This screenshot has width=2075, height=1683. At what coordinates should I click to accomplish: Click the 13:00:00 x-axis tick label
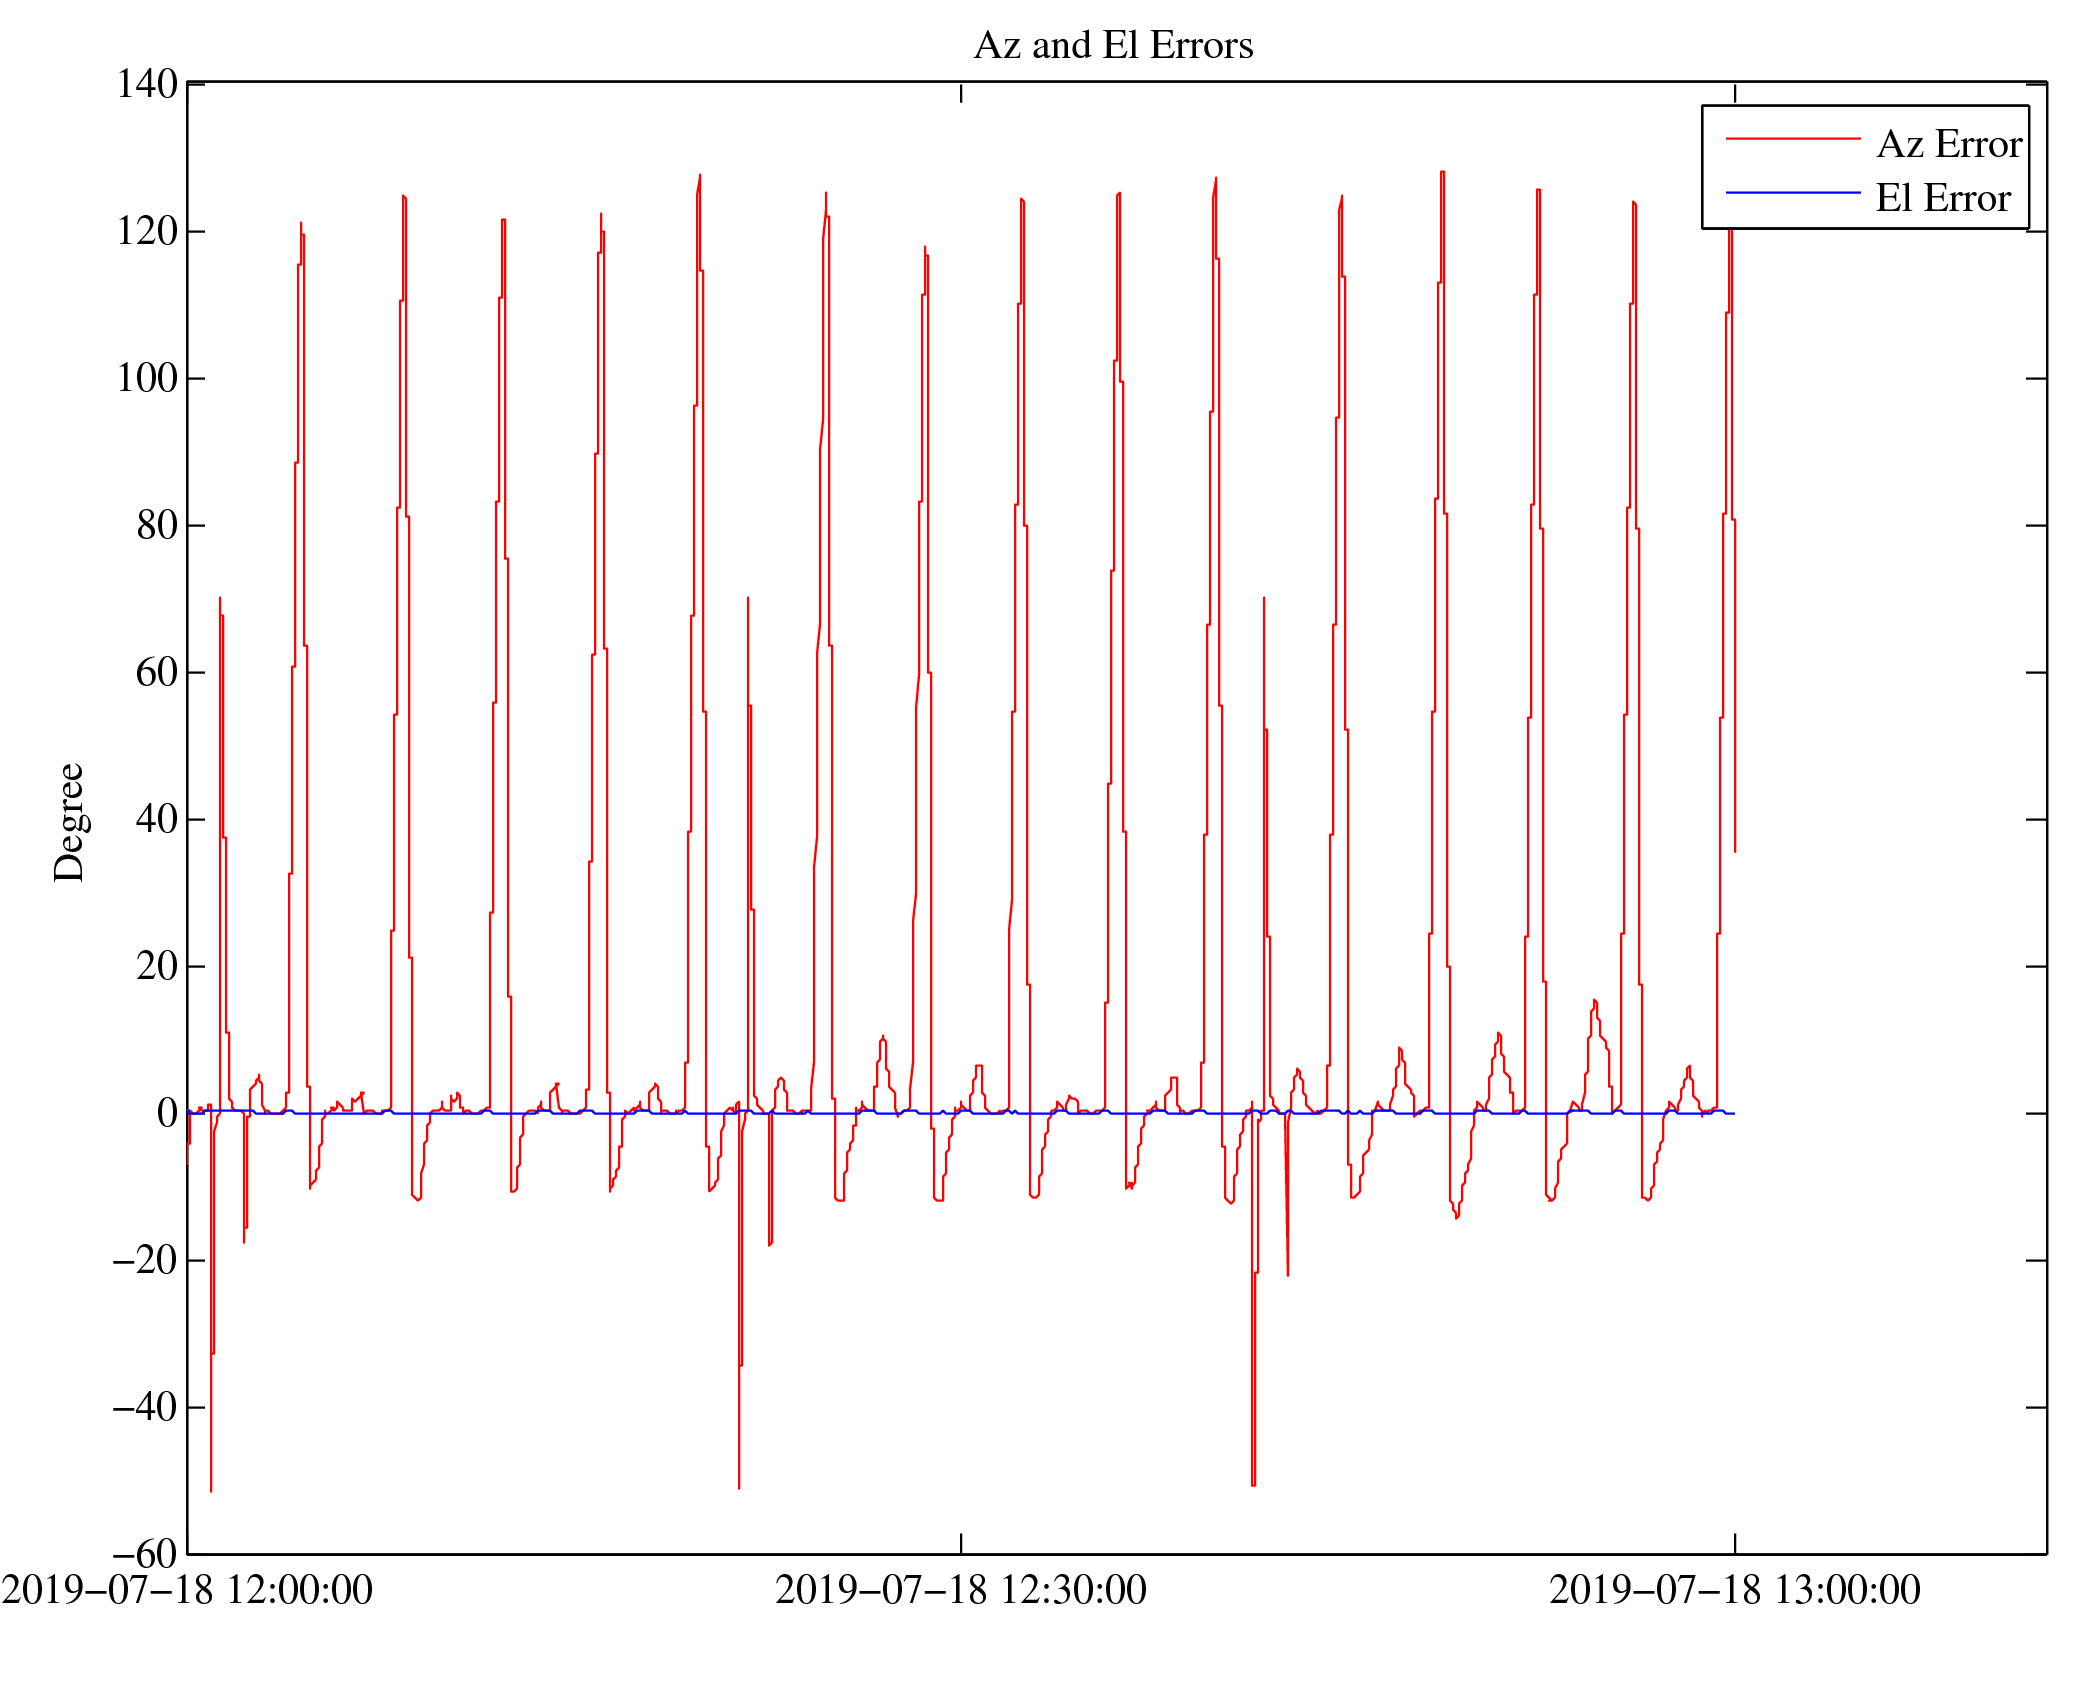(1734, 1589)
